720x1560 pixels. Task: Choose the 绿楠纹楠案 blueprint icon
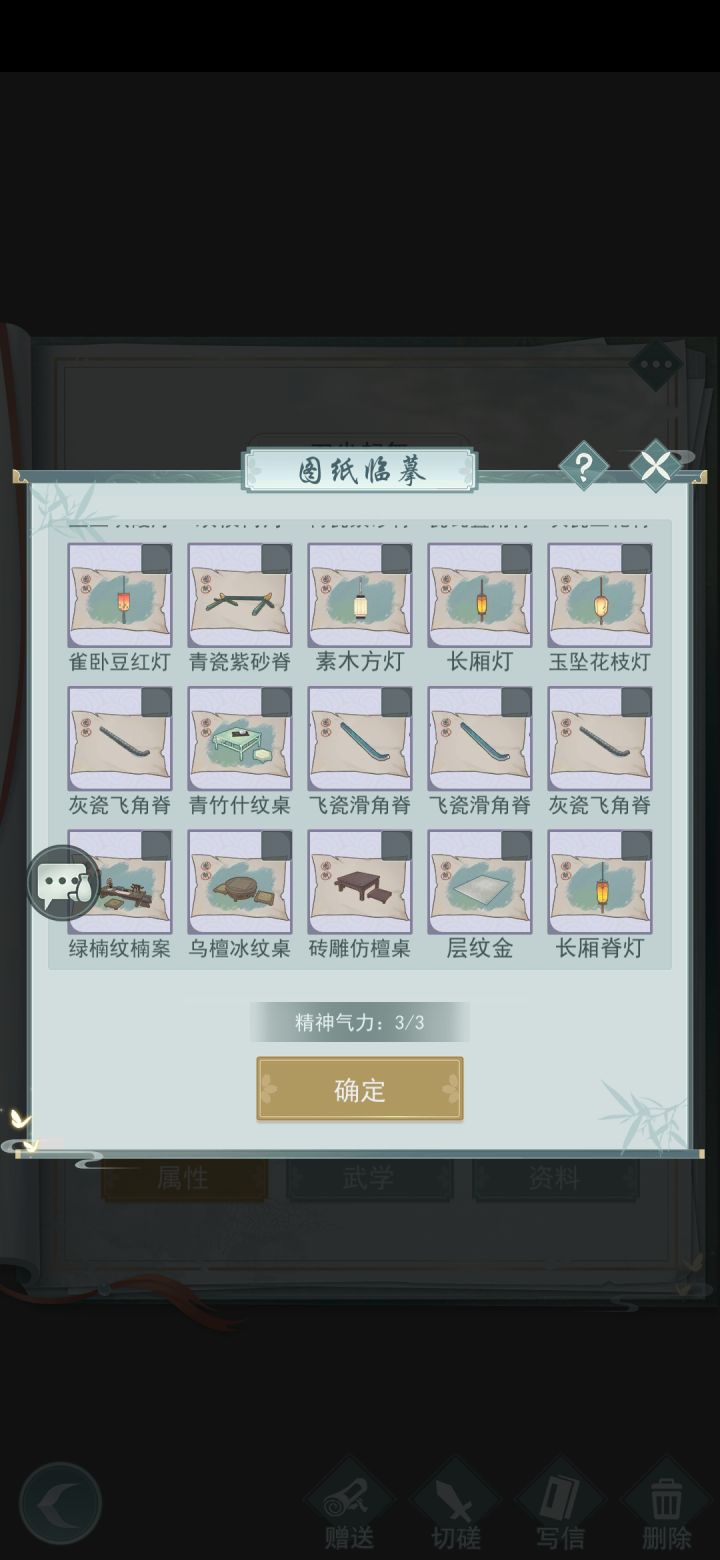tap(120, 881)
